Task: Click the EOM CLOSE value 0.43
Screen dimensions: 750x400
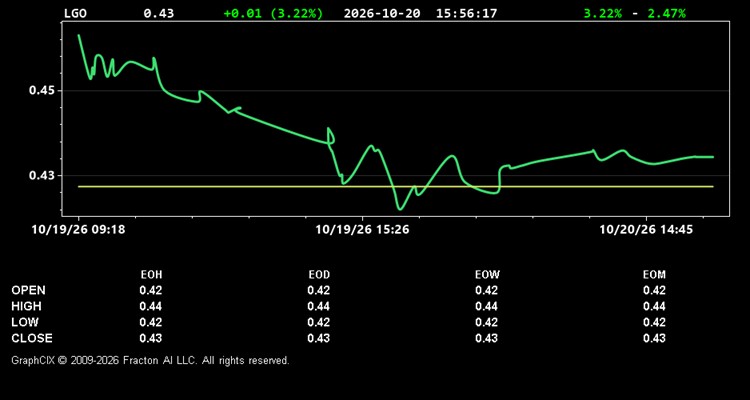Action: 654,338
